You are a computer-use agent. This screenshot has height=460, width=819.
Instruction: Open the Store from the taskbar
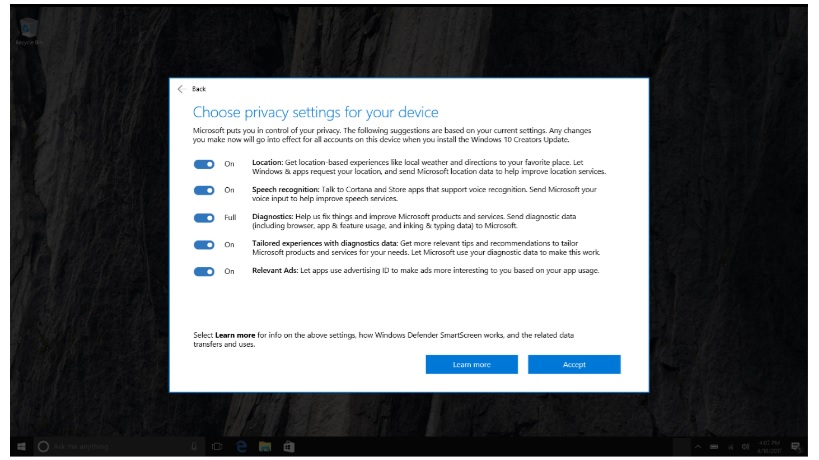[x=289, y=446]
